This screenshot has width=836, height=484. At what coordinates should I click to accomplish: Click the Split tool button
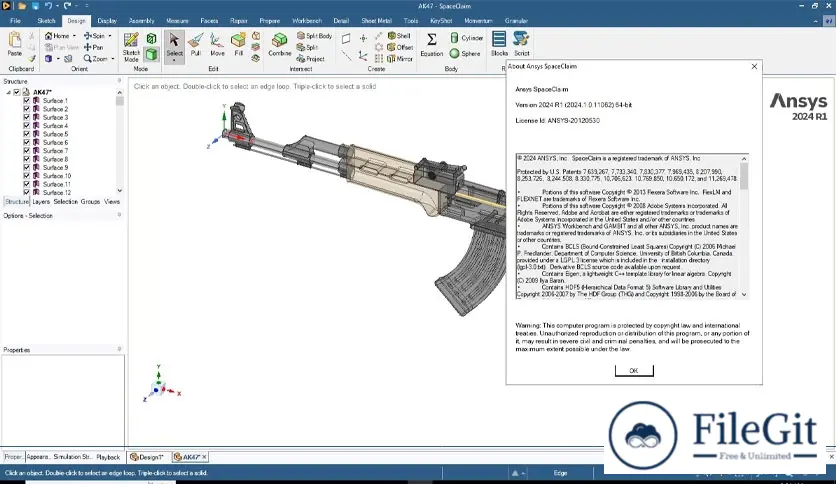(308, 47)
